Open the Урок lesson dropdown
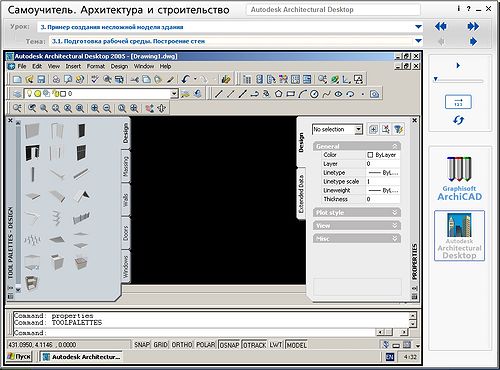This screenshot has width=500, height=370. pyautogui.click(x=418, y=27)
